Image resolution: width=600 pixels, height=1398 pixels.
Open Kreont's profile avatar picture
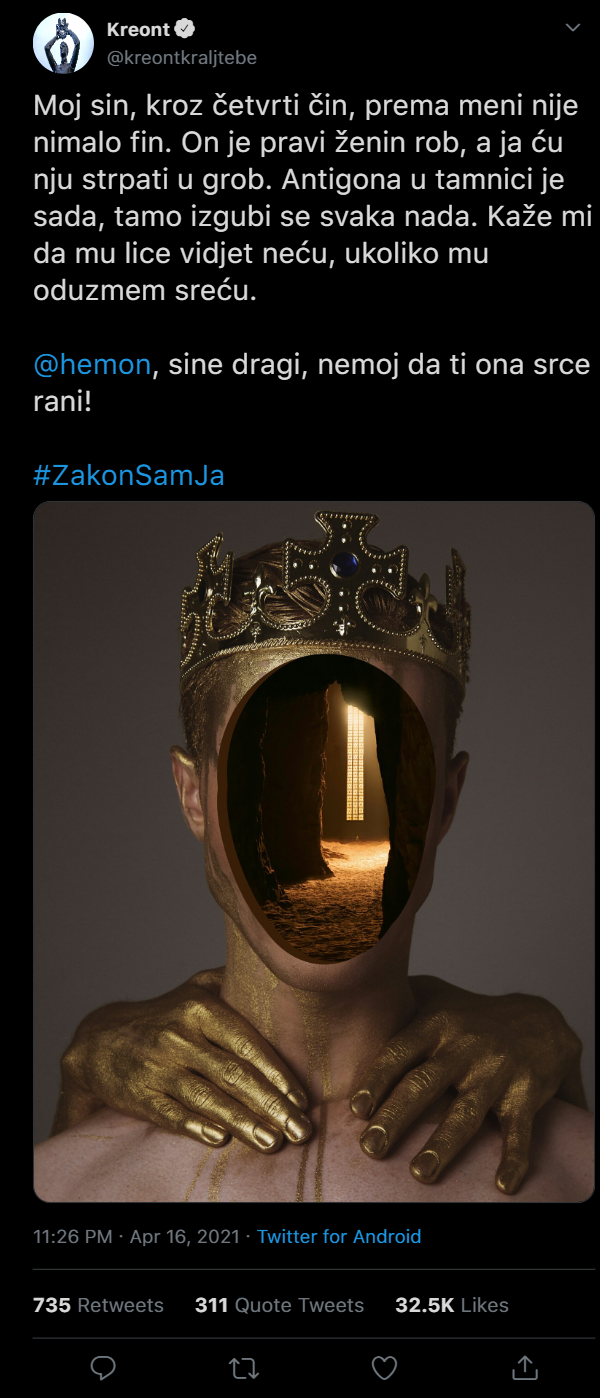pos(64,44)
